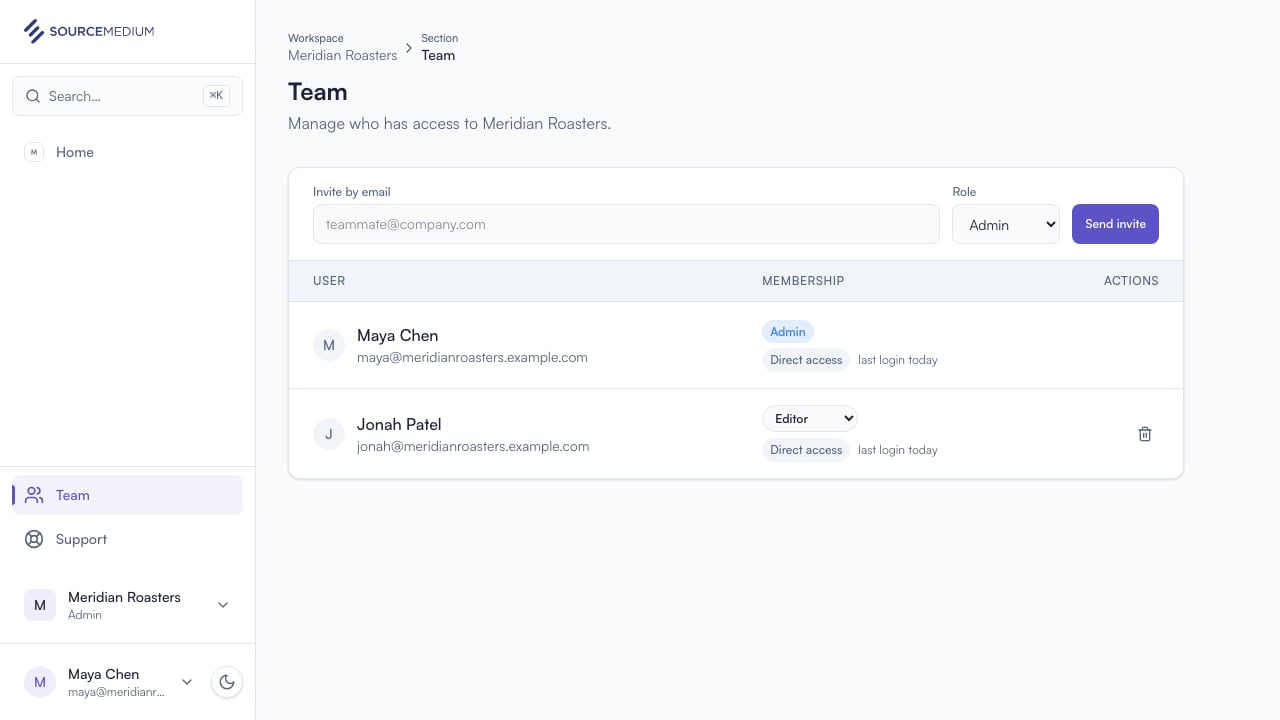Click the Maya Chen account avatar in sidebar
Image resolution: width=1280 pixels, height=720 pixels.
tap(40, 682)
